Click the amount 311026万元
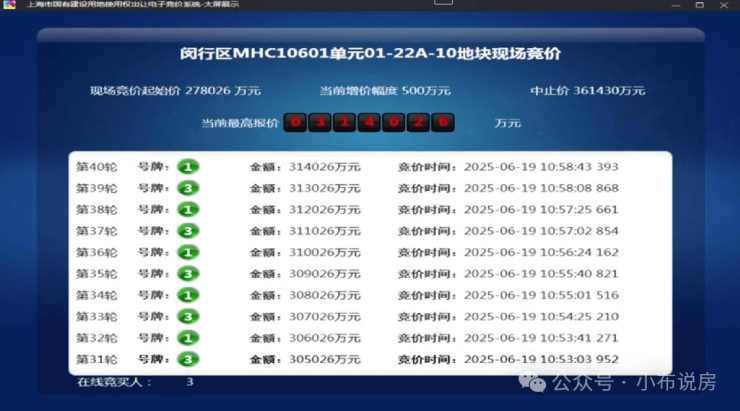The image size is (740, 411). [325, 231]
